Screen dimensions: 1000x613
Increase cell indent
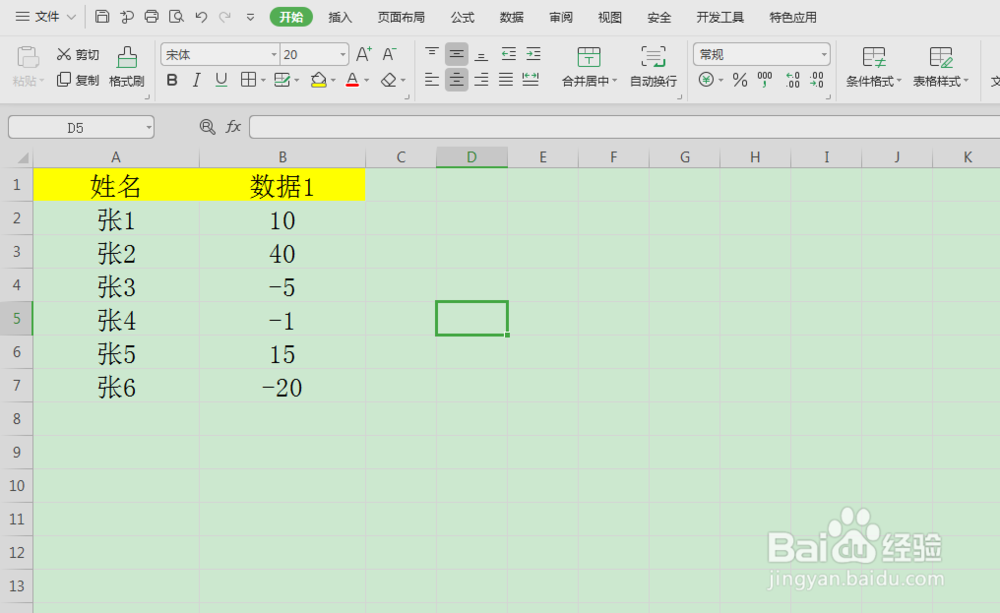tap(533, 54)
